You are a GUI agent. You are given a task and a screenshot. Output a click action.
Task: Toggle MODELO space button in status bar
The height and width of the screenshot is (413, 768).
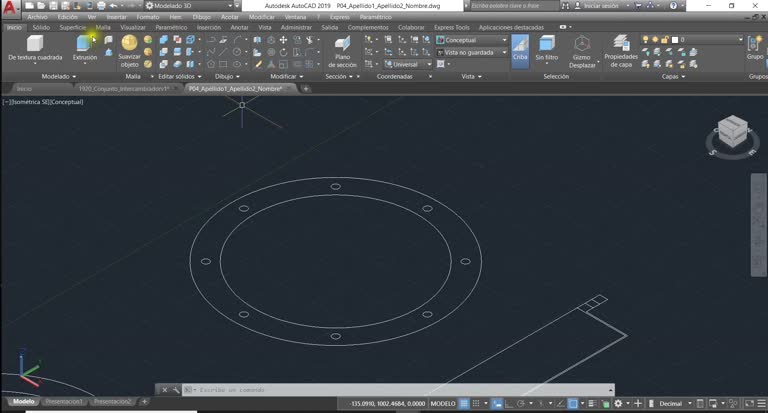click(x=443, y=404)
